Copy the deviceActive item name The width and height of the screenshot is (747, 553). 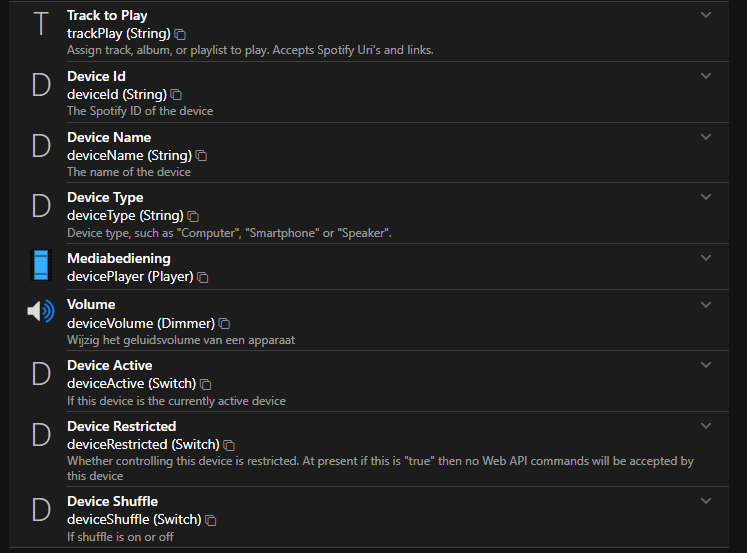pyautogui.click(x=205, y=384)
